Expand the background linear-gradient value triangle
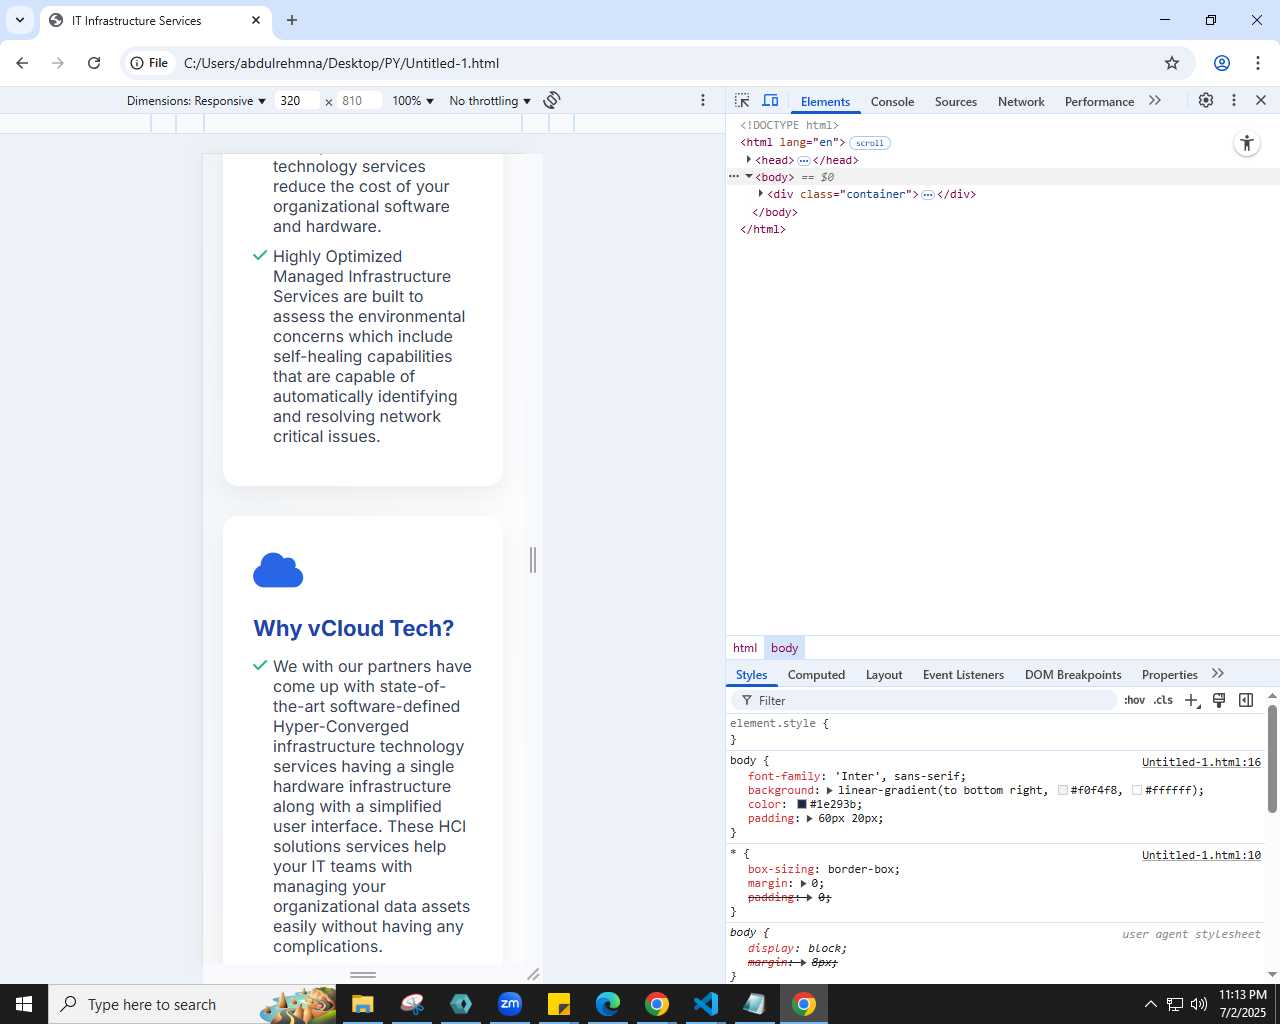This screenshot has width=1280, height=1024. (x=829, y=790)
